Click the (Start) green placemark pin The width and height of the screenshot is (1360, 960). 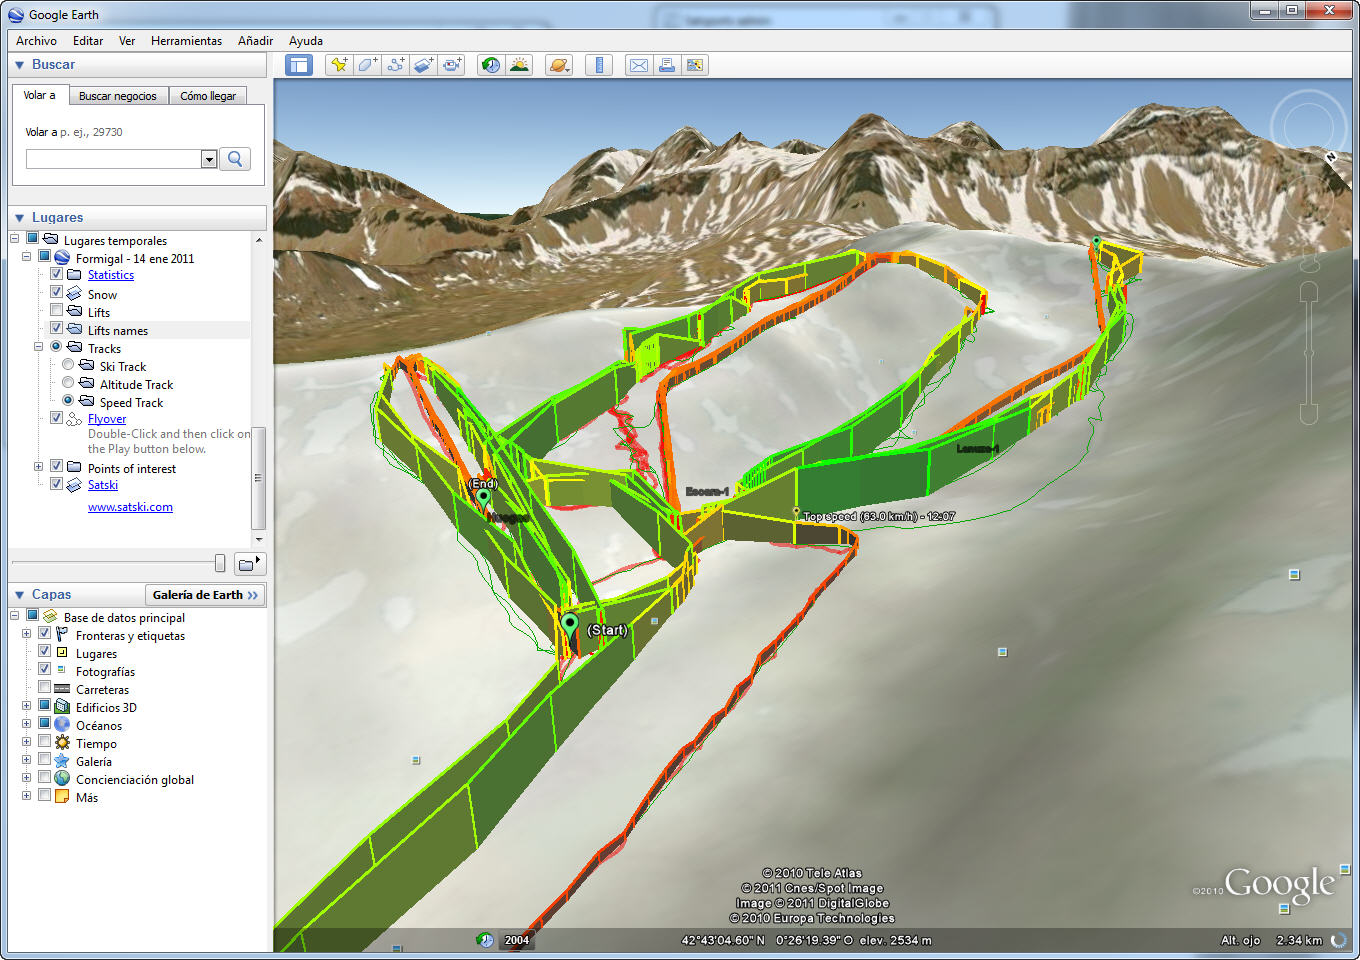570,625
